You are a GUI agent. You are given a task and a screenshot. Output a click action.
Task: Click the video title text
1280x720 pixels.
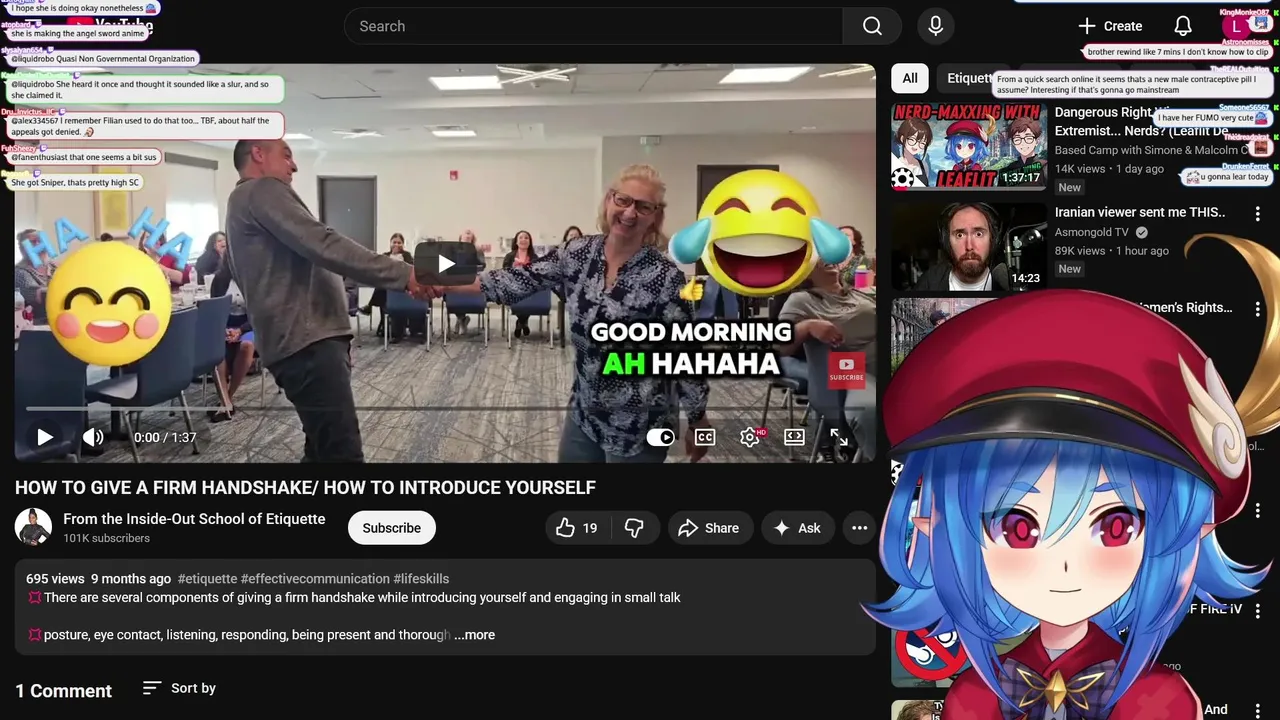[305, 488]
